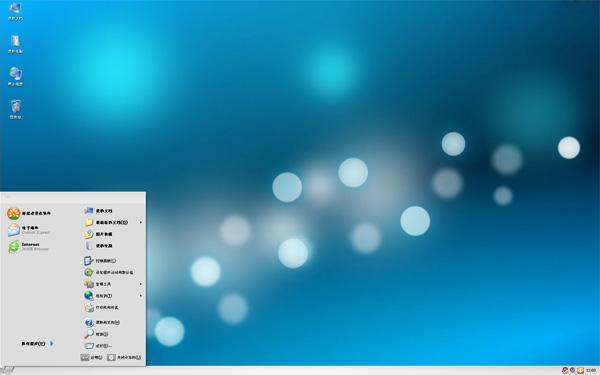Open Help and Support question-mark icon

pos(89,322)
